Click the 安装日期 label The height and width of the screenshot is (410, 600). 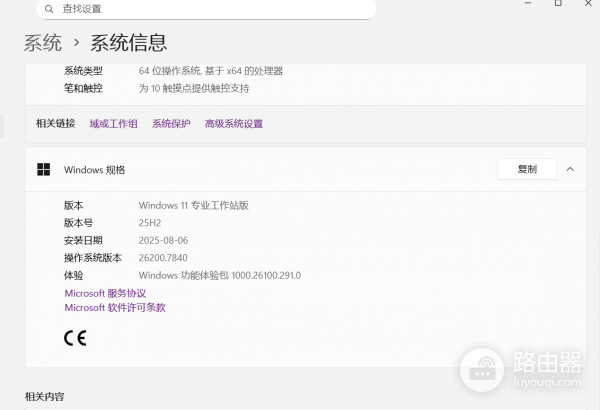point(83,240)
